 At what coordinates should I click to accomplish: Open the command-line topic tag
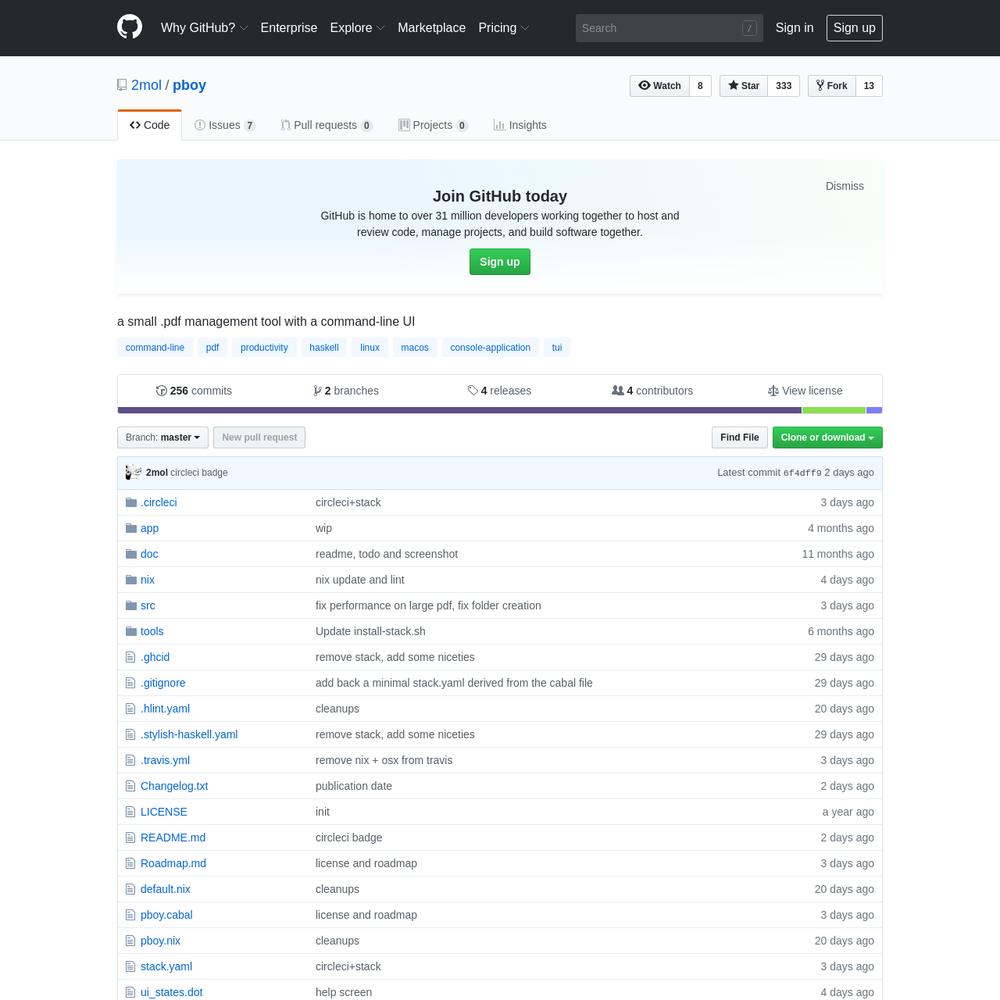[x=155, y=348]
